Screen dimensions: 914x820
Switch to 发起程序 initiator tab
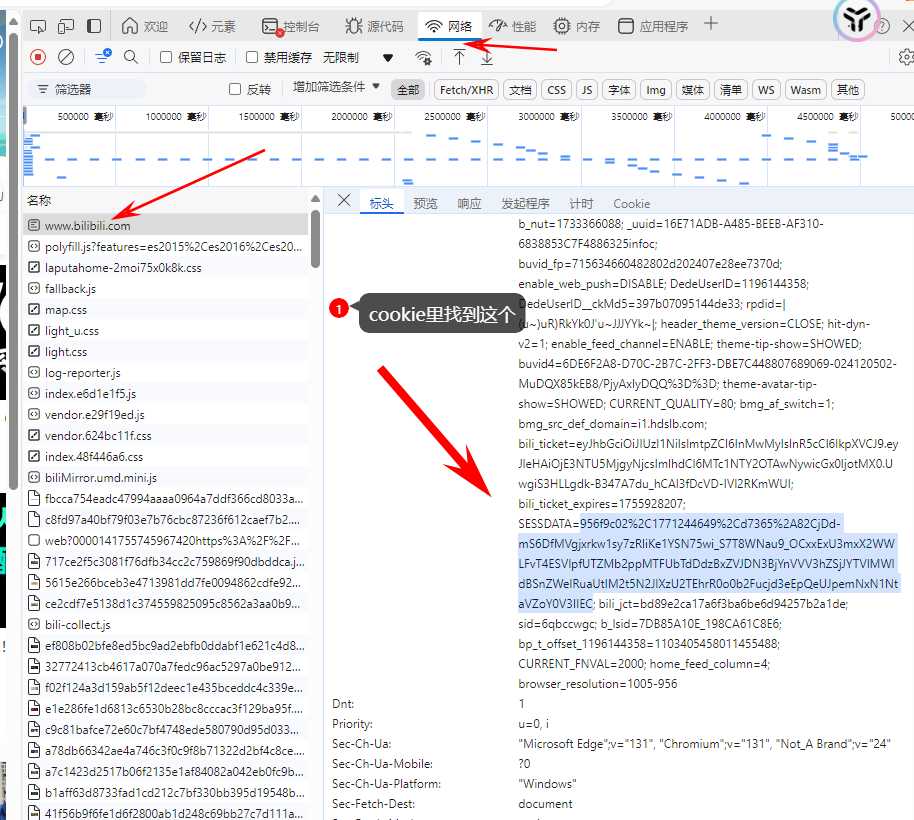coord(525,203)
